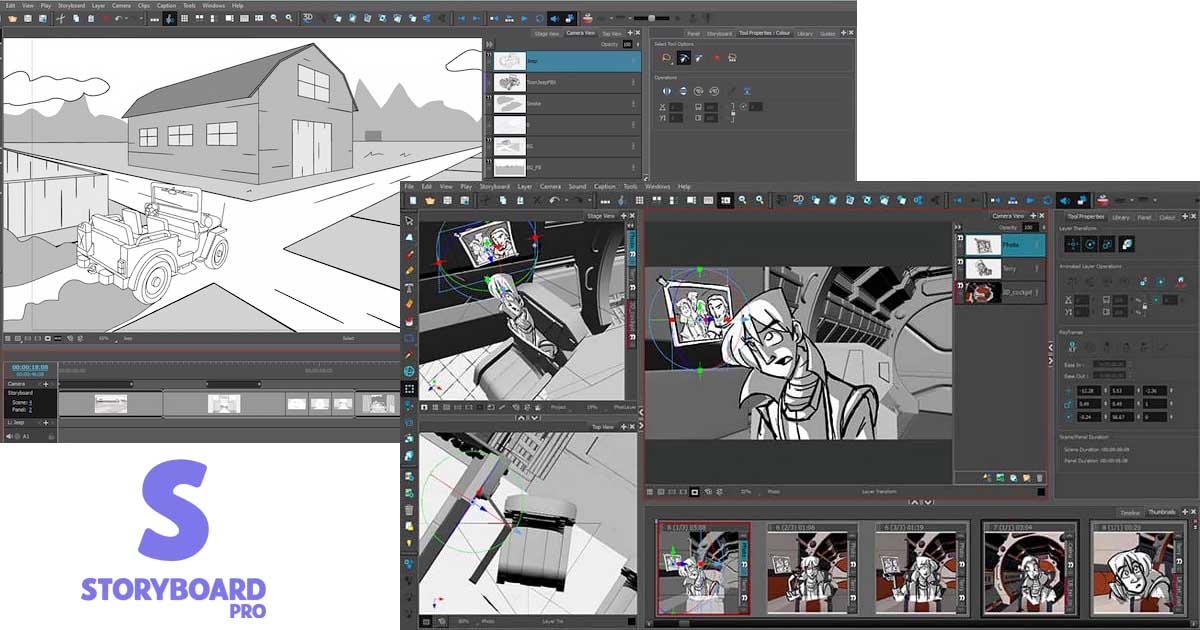Click the -12.28 position field

pos(1089,391)
